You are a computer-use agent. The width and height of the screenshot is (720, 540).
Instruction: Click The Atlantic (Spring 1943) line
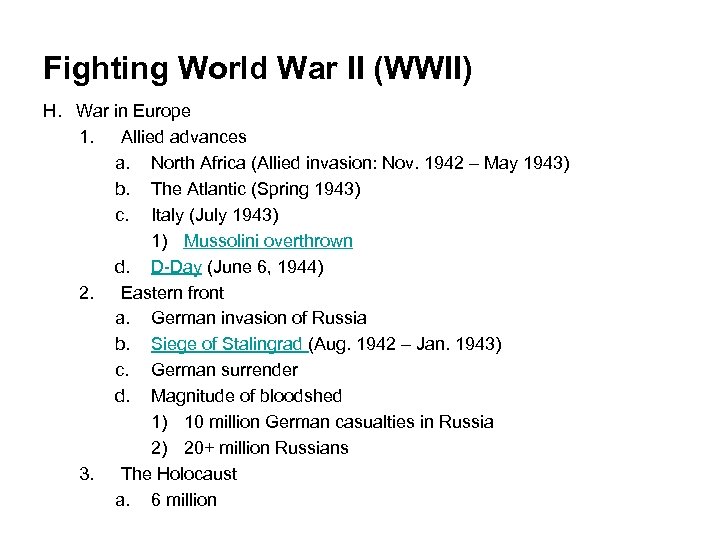[x=256, y=189]
